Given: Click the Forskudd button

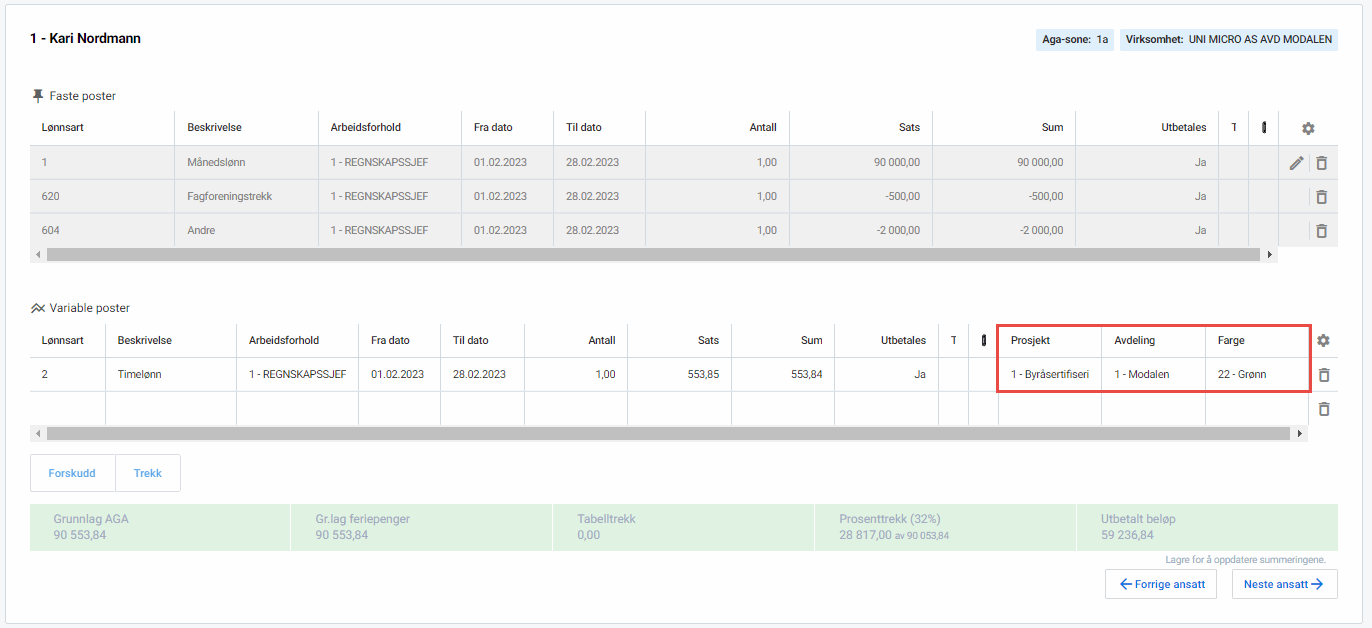Looking at the screenshot, I should pyautogui.click(x=72, y=473).
